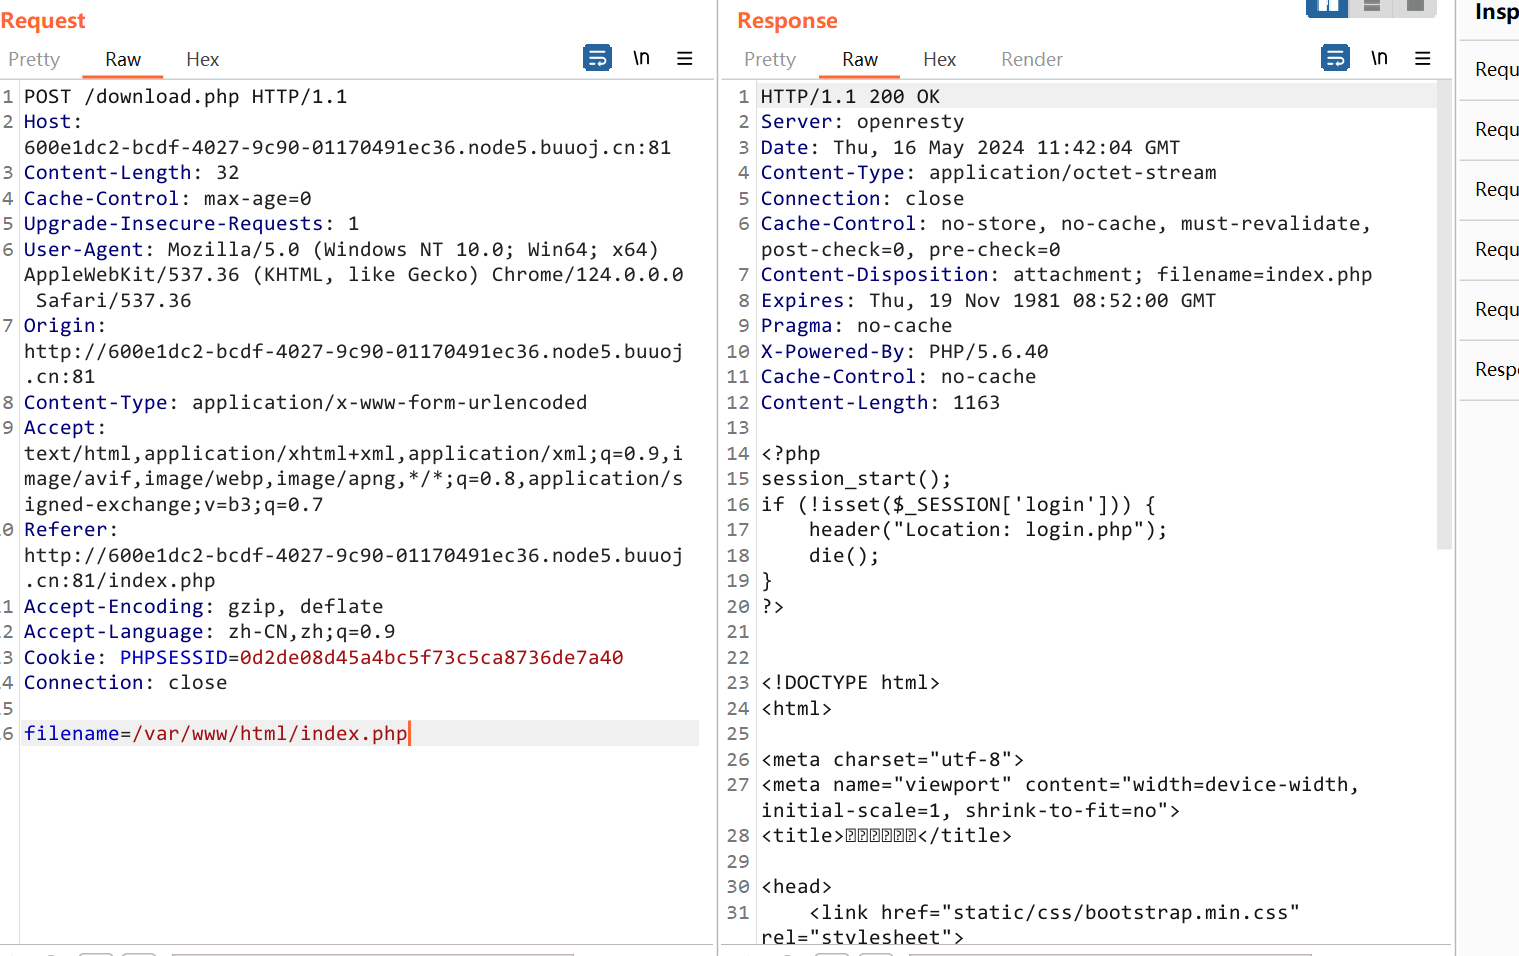Click the '<title>' line in Response
Screen dimensions: 1519x956
pos(887,836)
